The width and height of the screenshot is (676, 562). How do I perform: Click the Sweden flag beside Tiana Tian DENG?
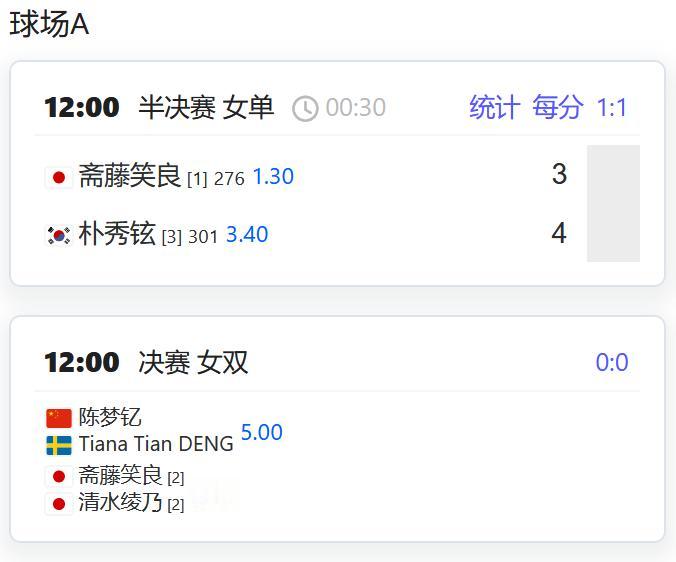click(x=59, y=445)
